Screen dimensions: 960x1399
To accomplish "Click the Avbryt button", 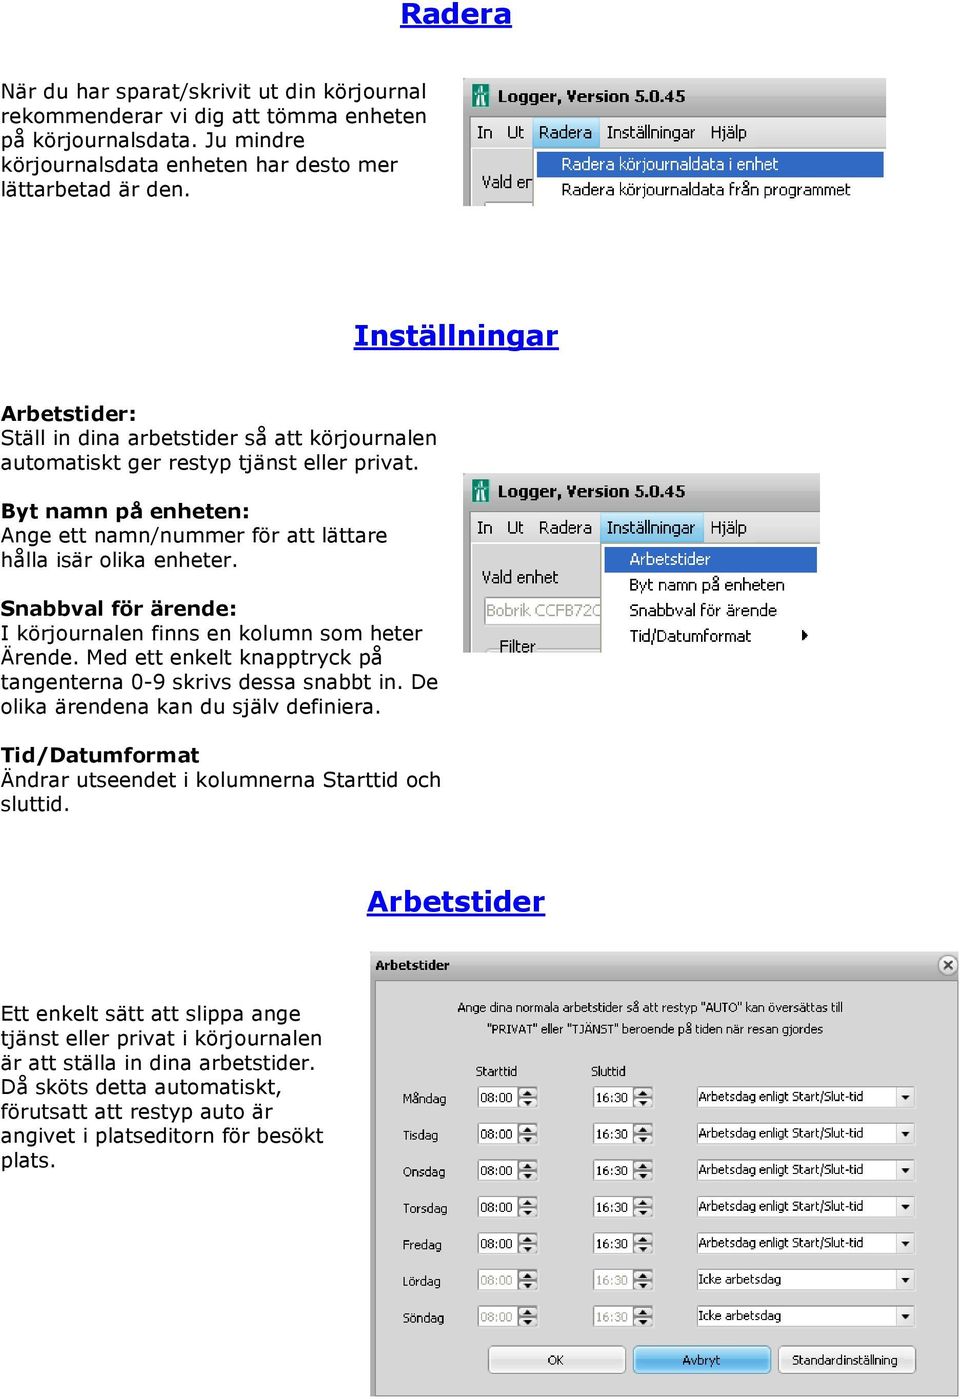I will (x=701, y=1360).
